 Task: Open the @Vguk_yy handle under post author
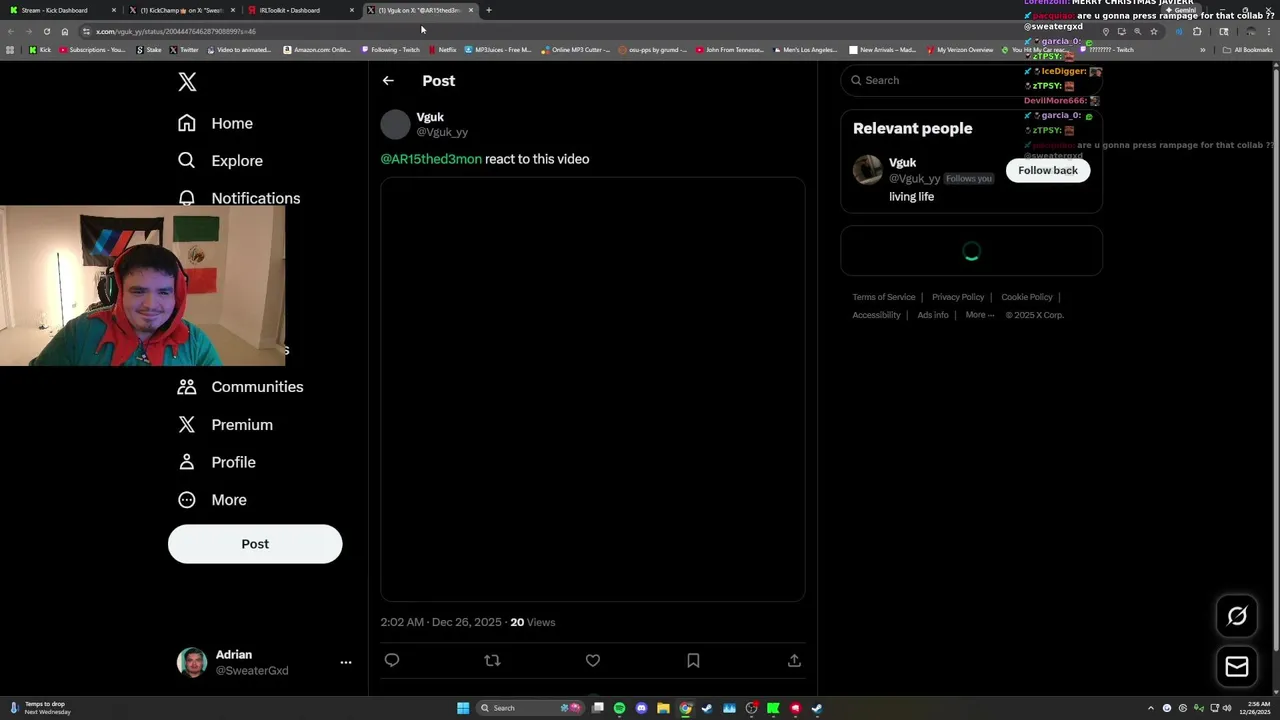click(x=442, y=132)
